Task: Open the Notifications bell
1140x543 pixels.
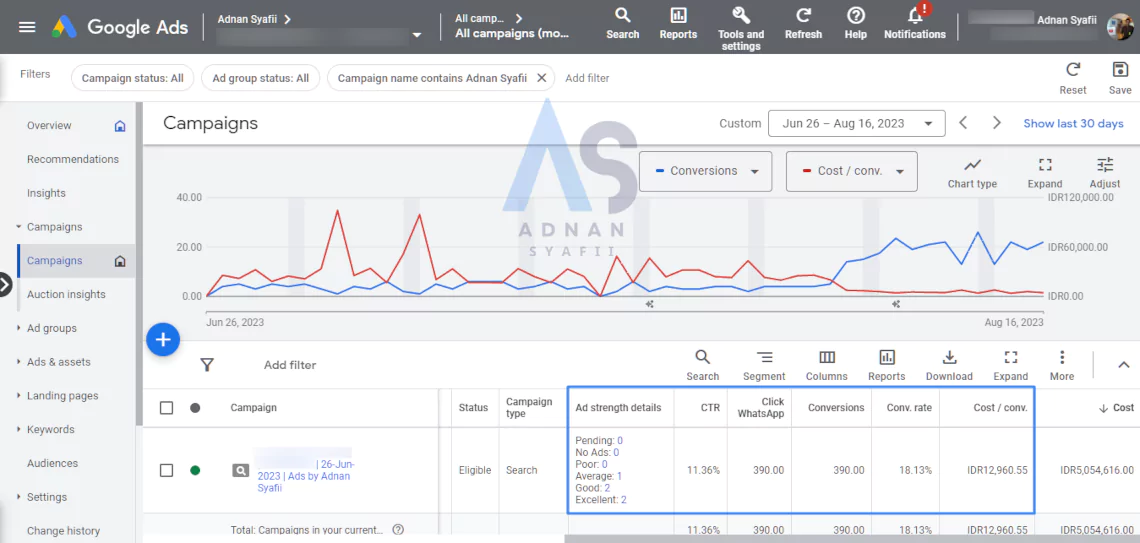Action: 915,23
